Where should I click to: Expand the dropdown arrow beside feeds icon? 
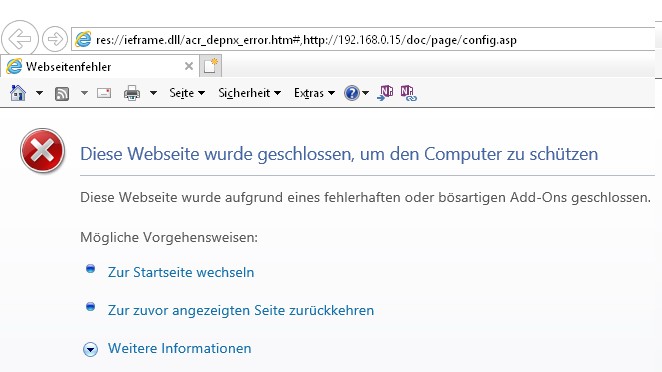tap(84, 93)
